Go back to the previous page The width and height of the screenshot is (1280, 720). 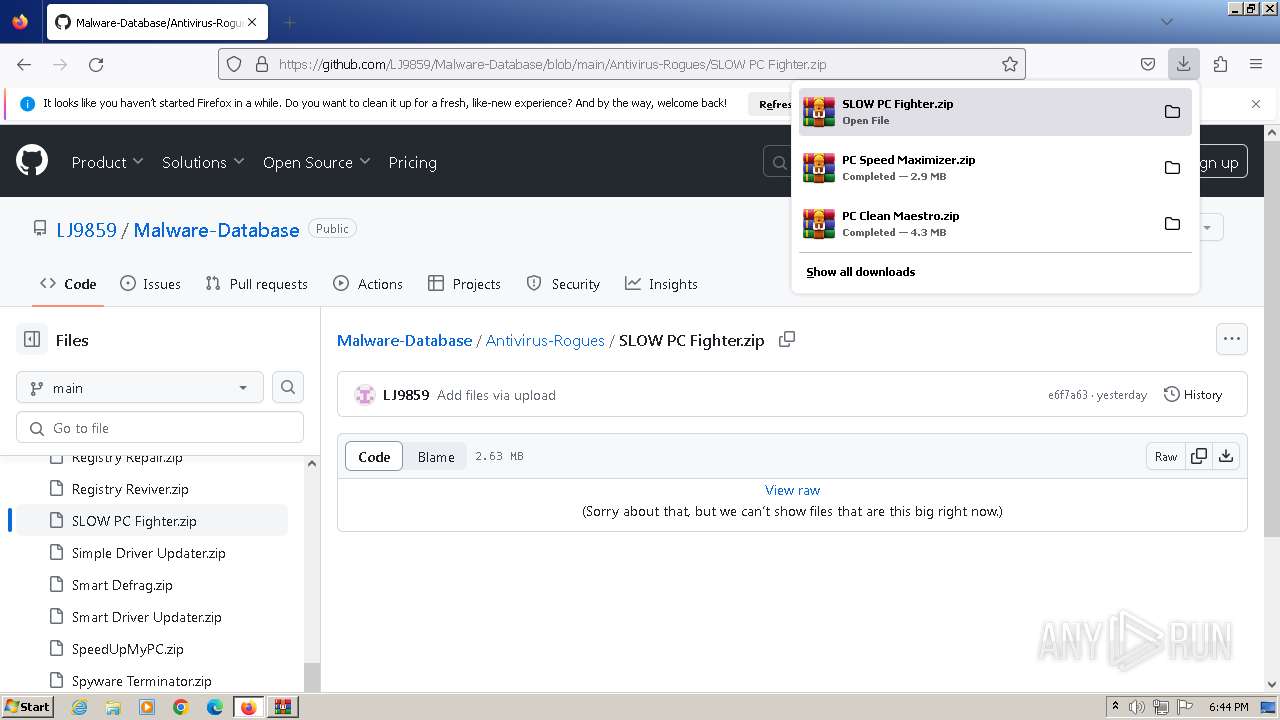click(24, 64)
